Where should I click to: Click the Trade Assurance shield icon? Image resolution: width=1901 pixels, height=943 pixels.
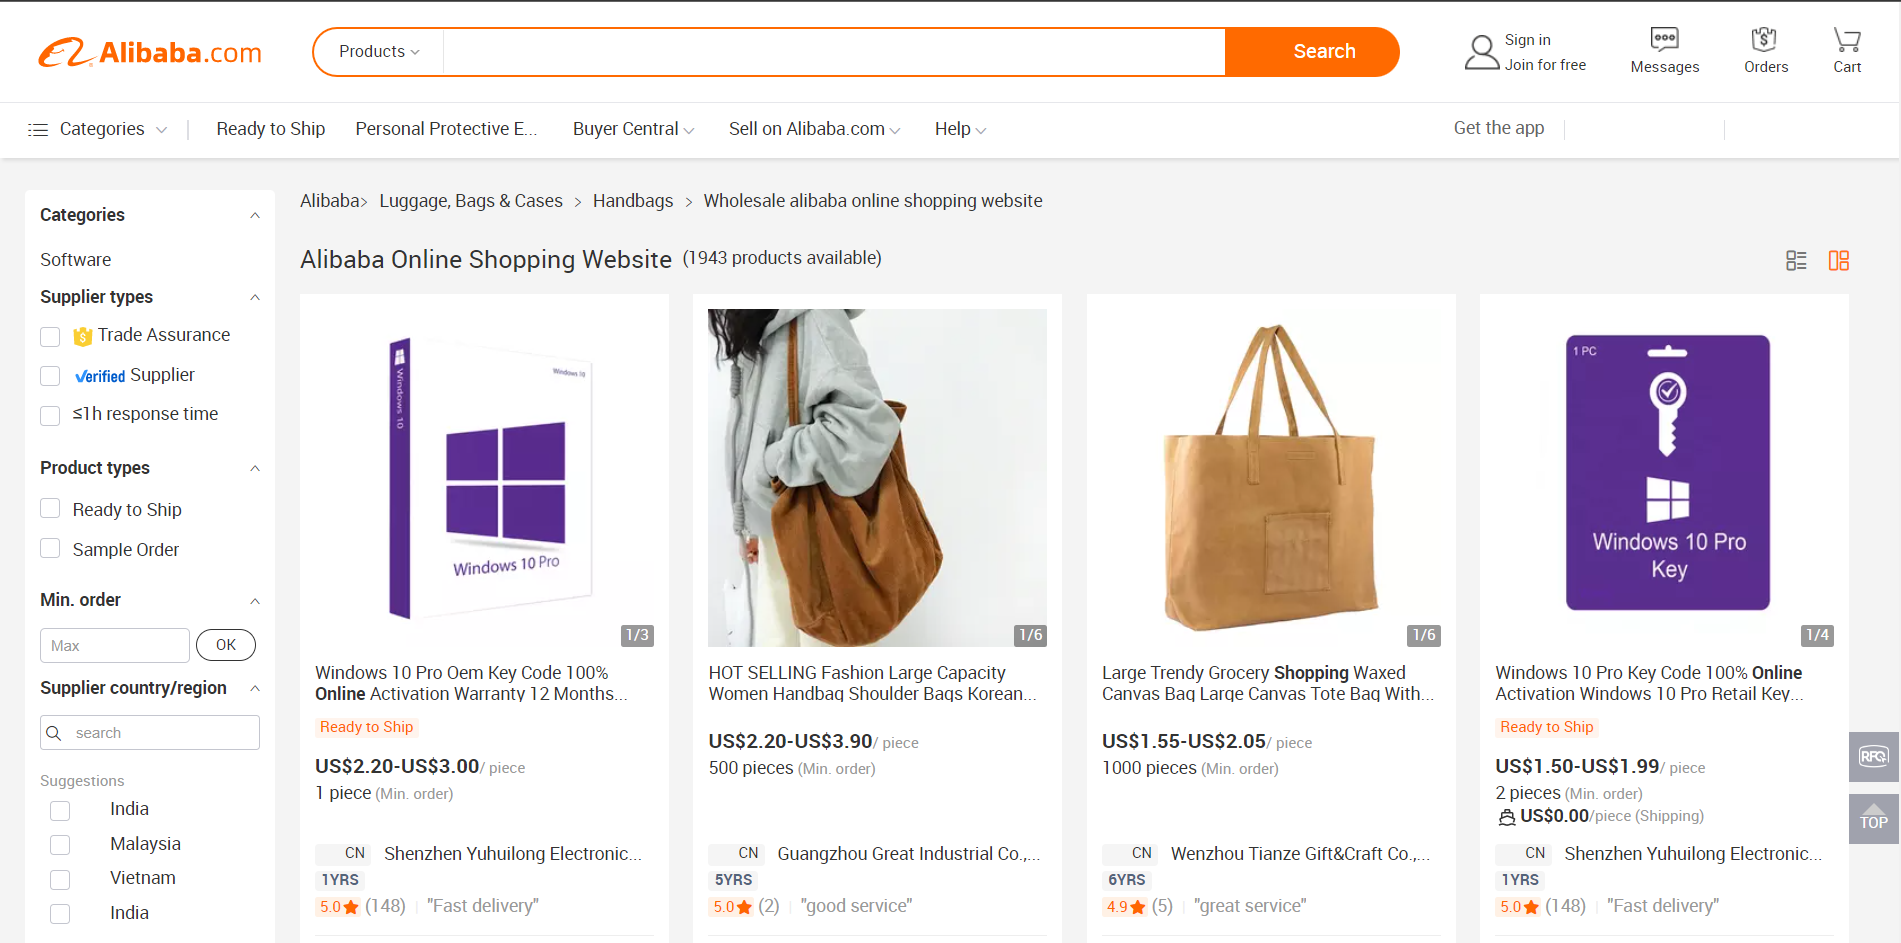83,337
